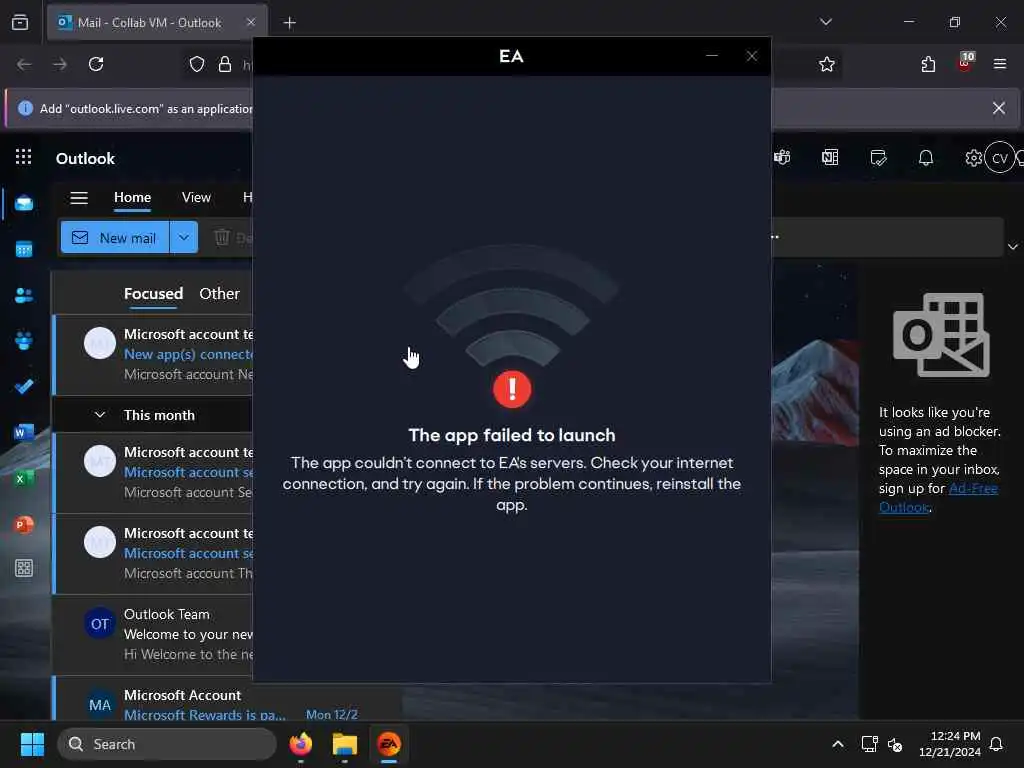Open Outlook settings gear
1024x768 pixels.
pyautogui.click(x=973, y=158)
